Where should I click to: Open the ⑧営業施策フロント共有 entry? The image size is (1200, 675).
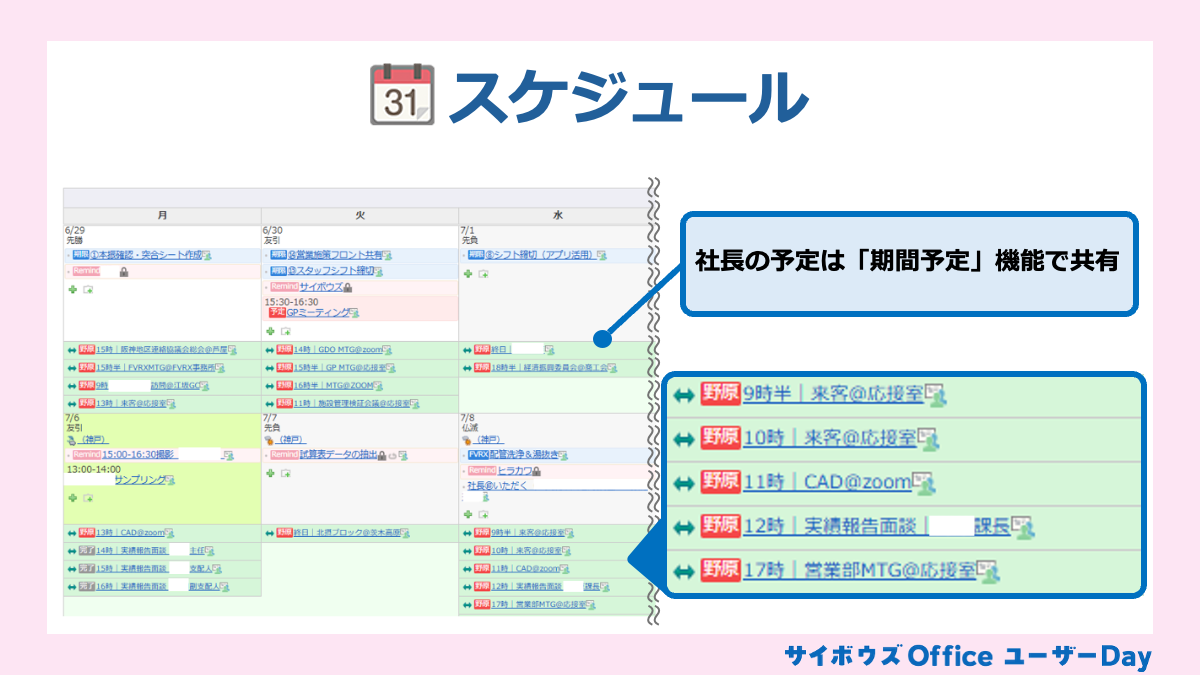click(335, 255)
